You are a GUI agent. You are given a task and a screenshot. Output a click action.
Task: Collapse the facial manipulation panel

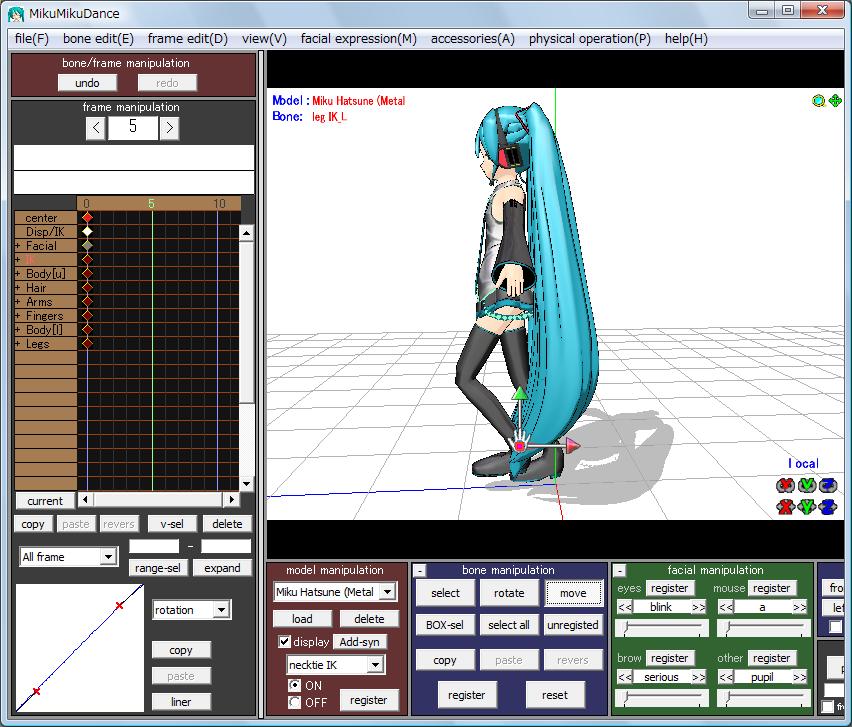coord(619,571)
